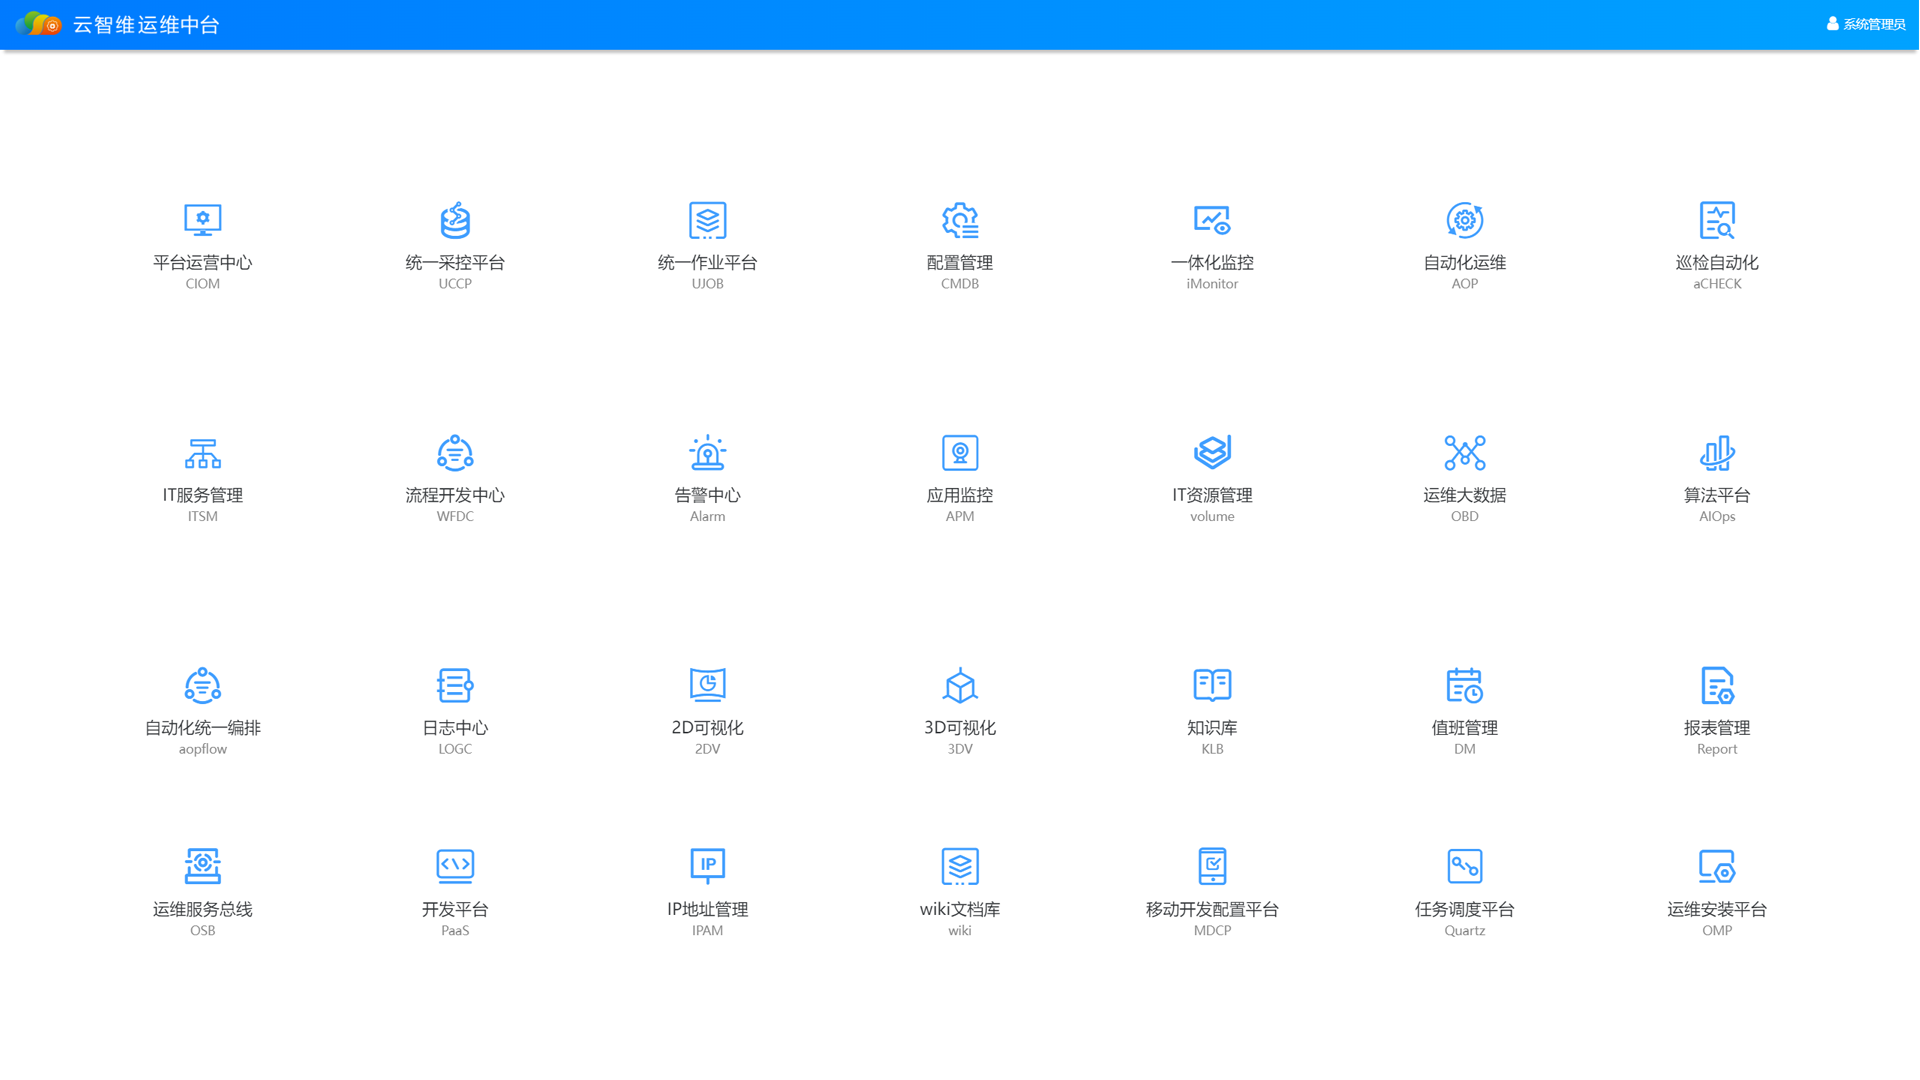Open the 运维安装平台 OMP icon
The width and height of the screenshot is (1920, 1080).
click(x=1717, y=866)
